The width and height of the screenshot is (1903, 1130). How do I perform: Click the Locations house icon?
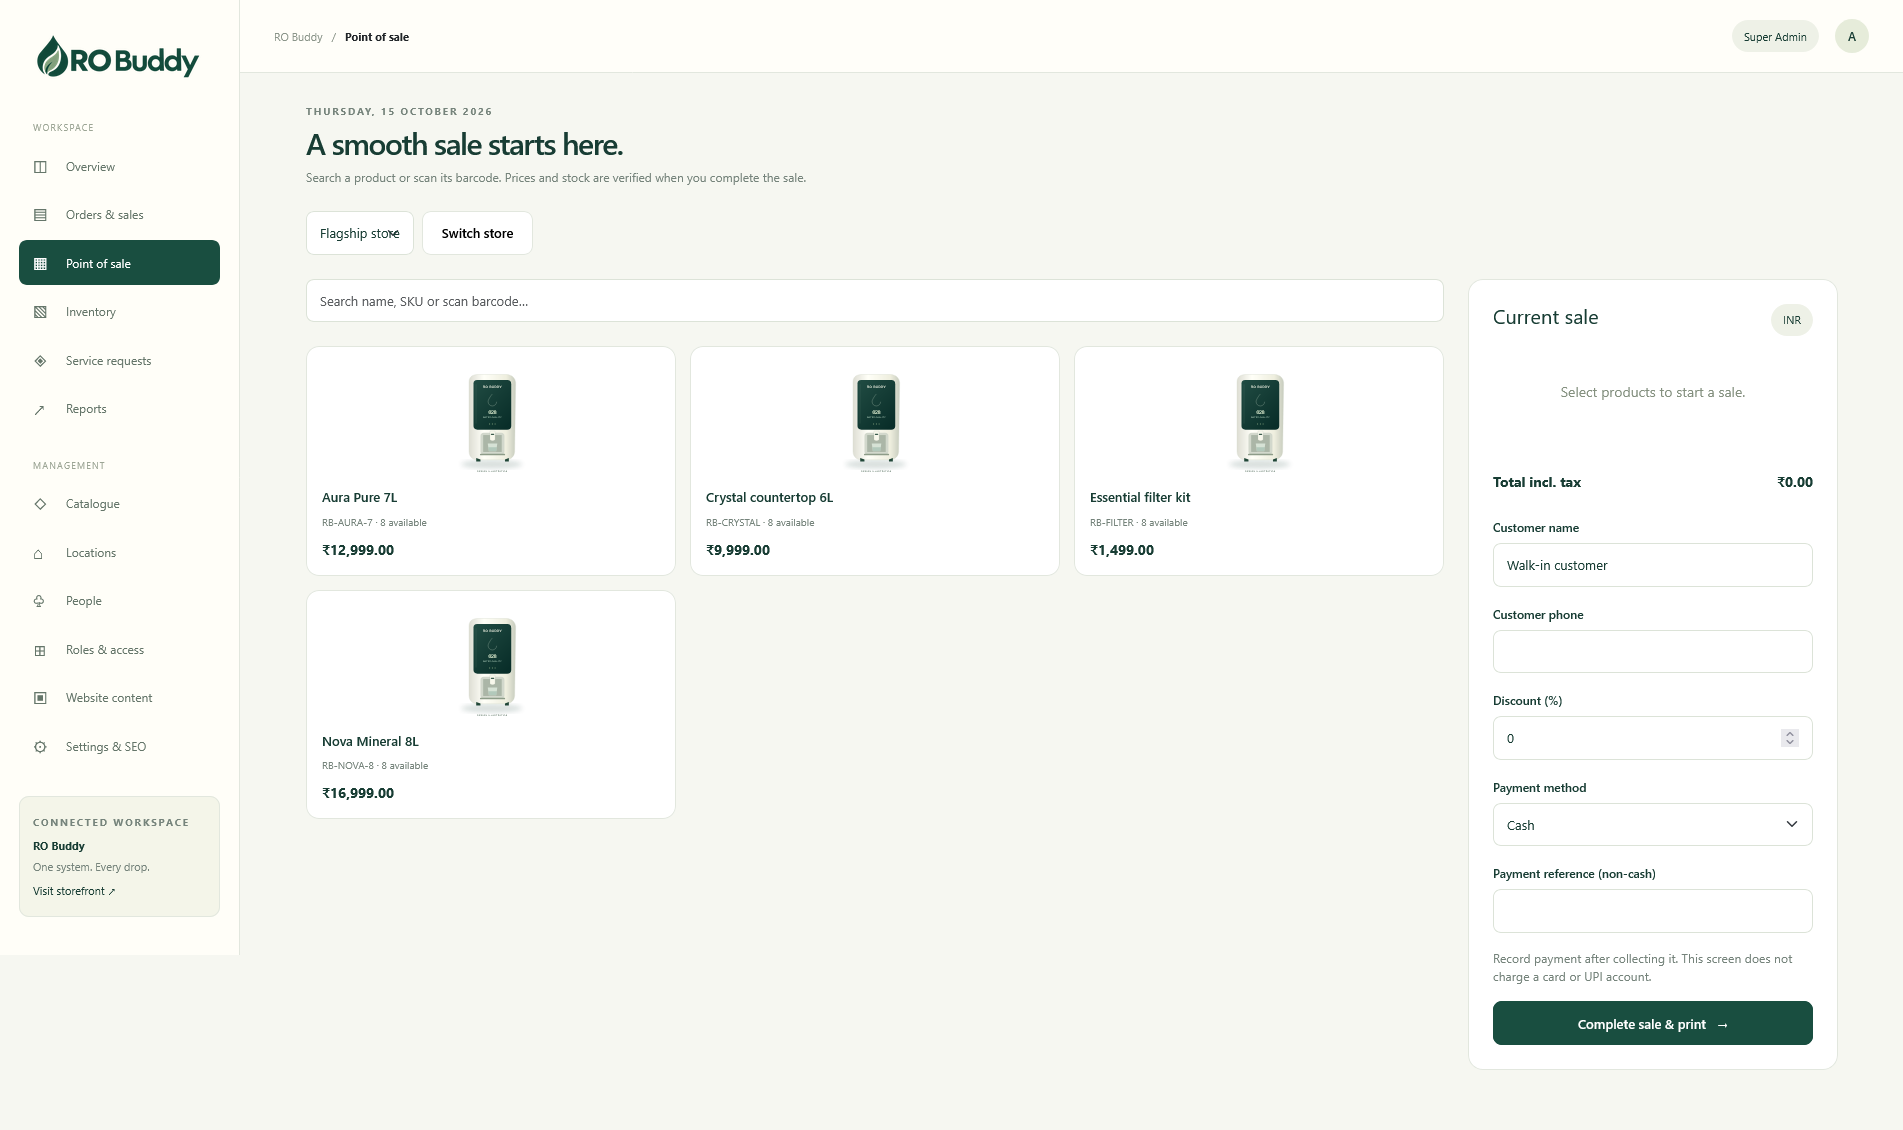(40, 553)
